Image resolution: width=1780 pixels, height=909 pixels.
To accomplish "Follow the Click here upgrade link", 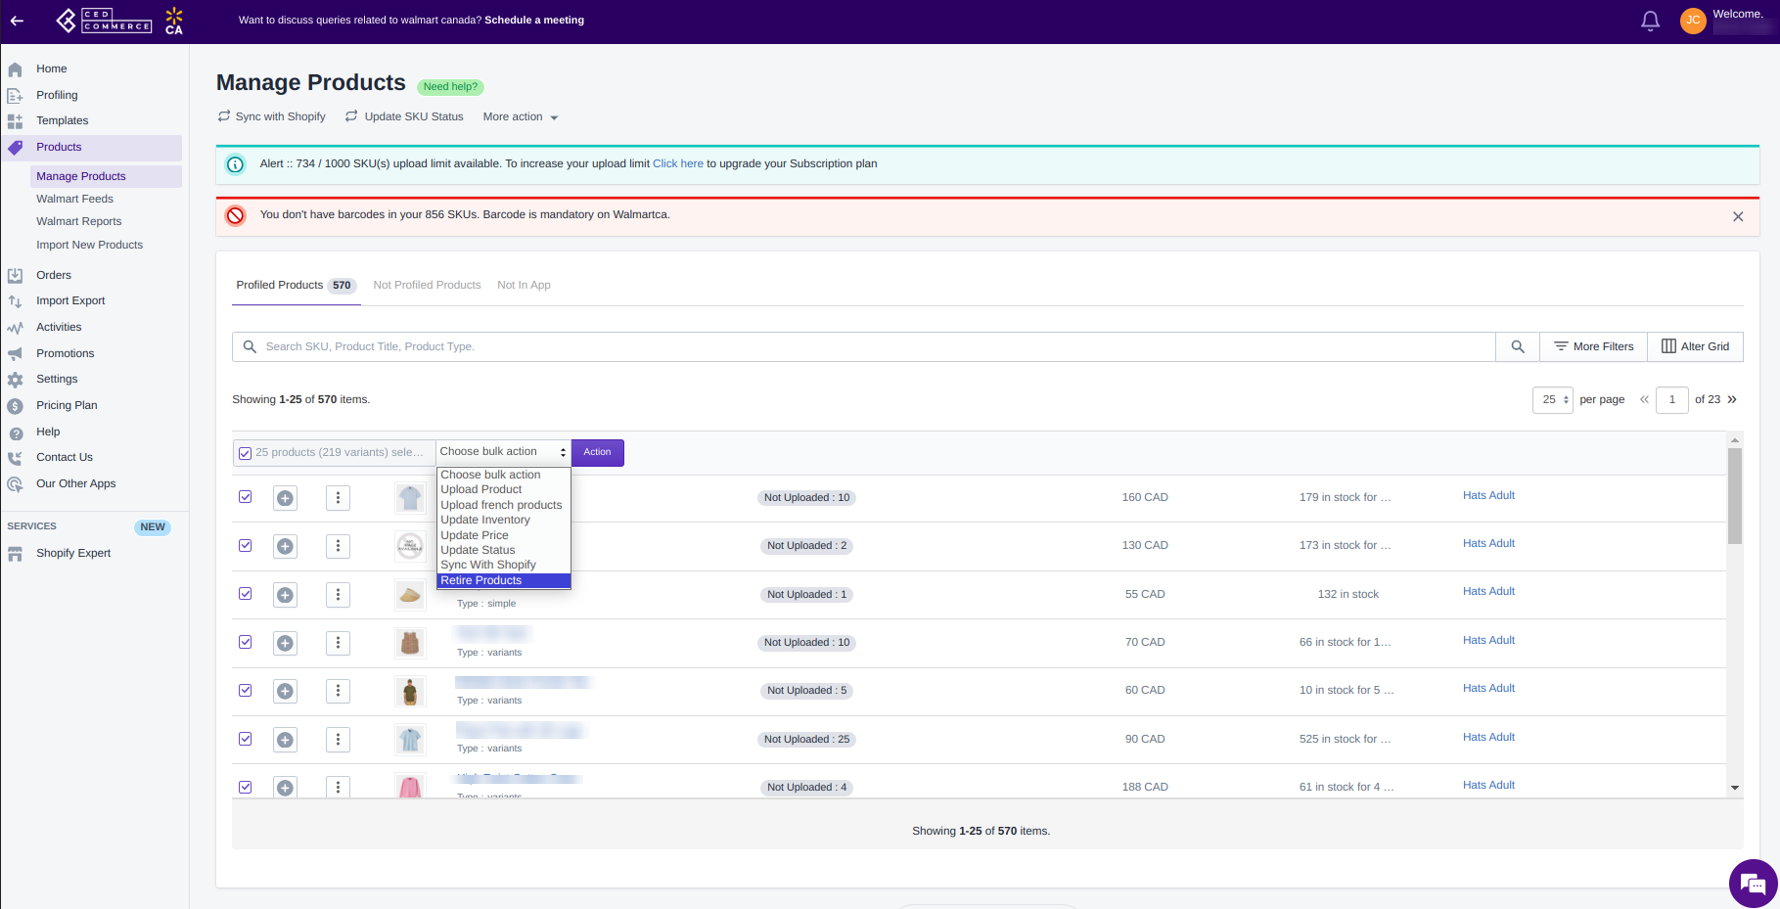I will [x=677, y=164].
